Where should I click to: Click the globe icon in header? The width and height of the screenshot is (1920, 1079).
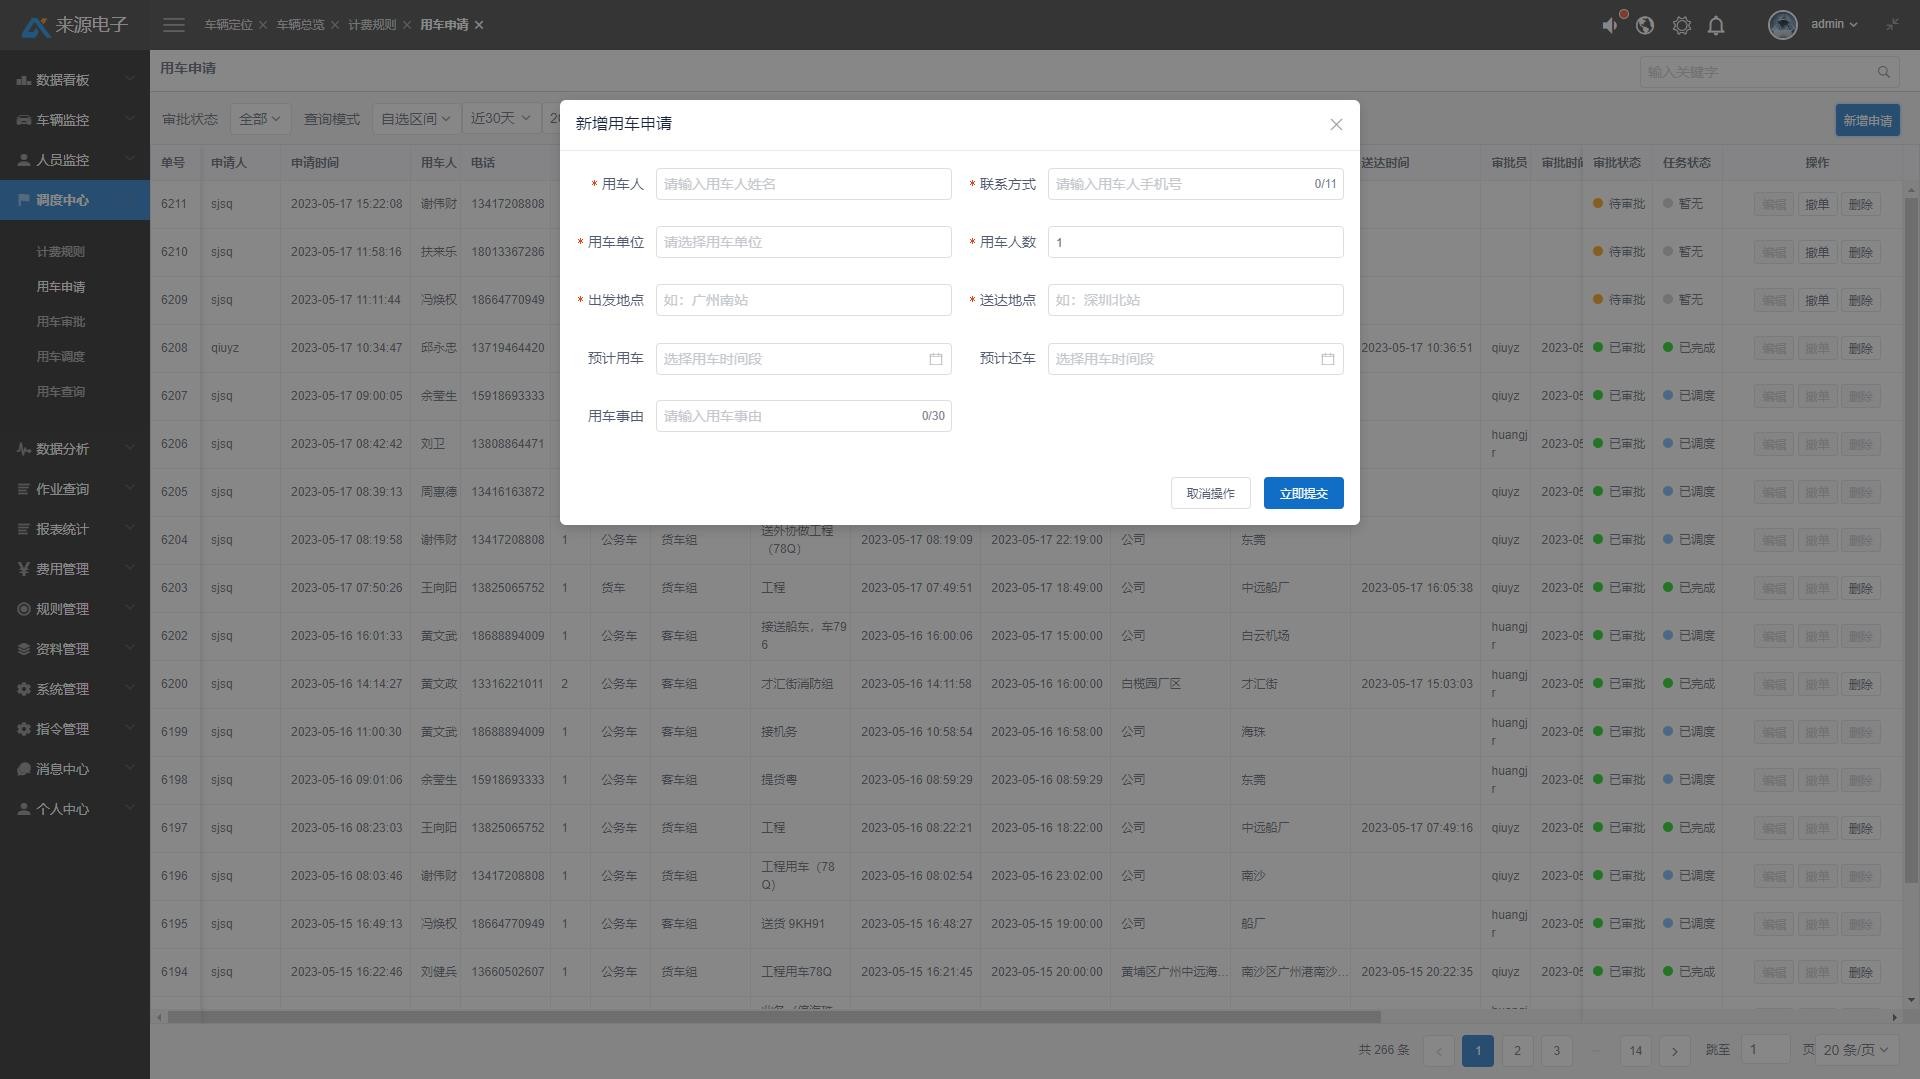1645,25
